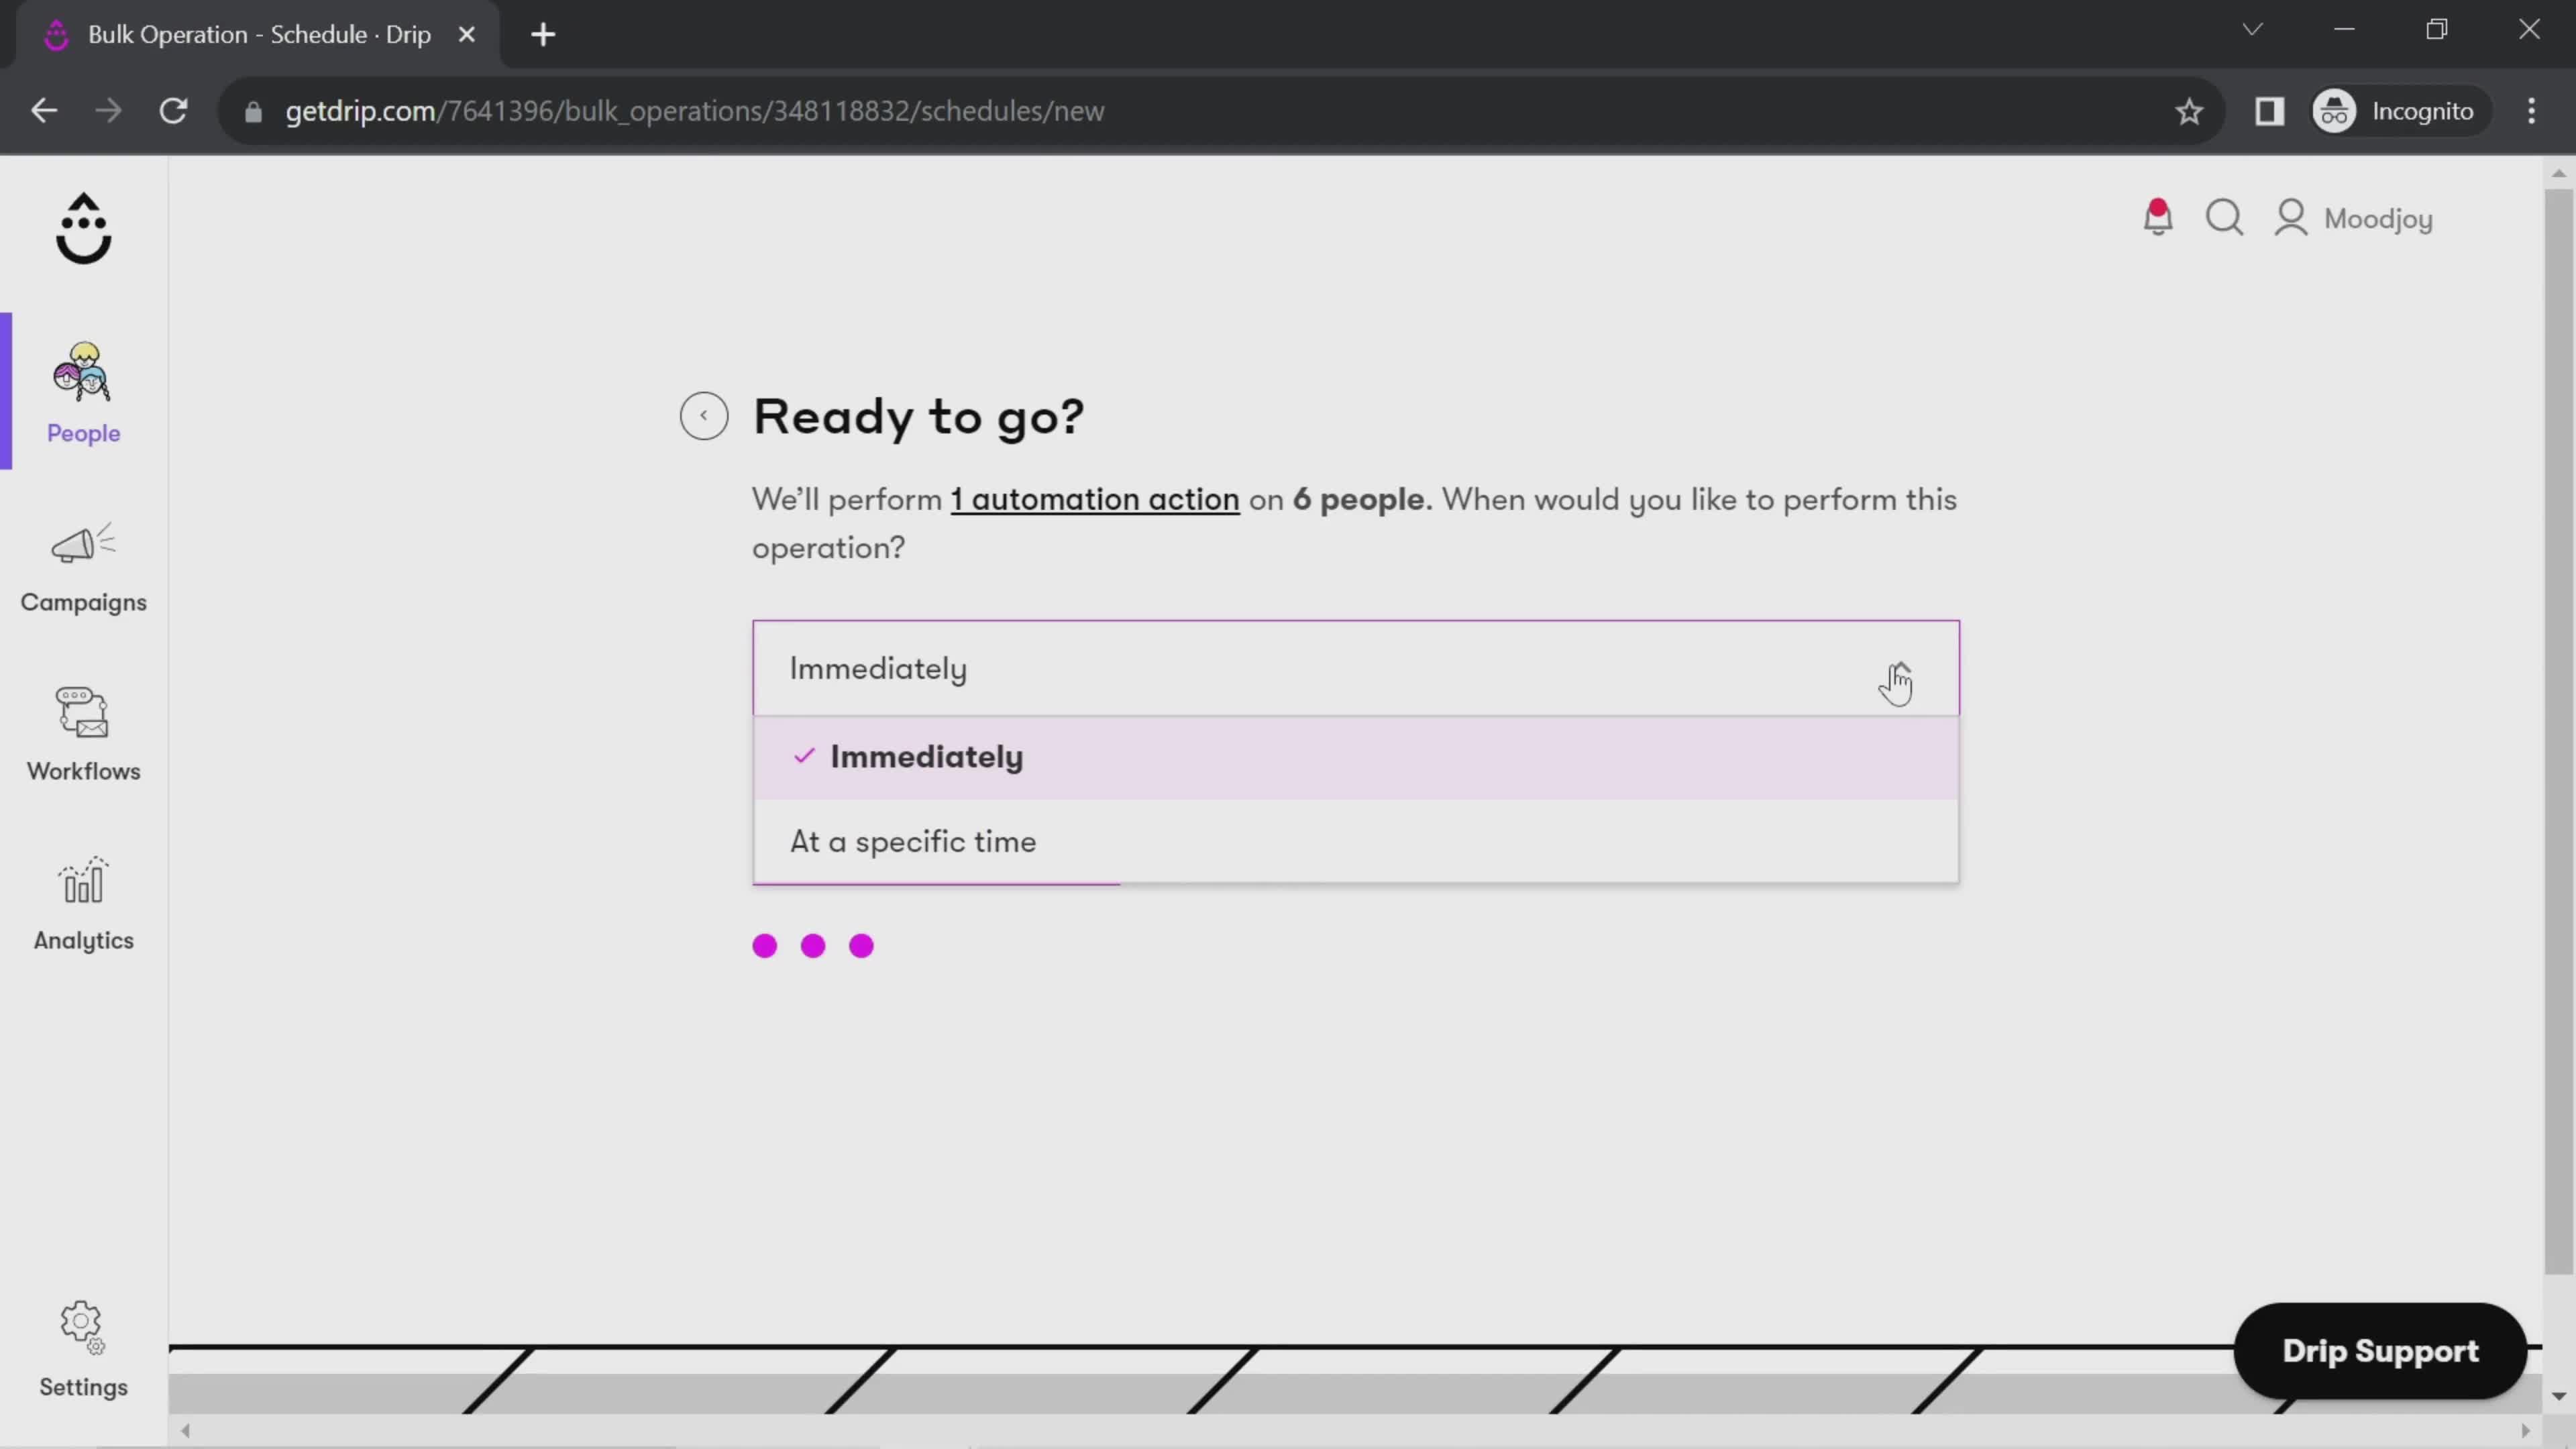Click the back chevron button
Image resolution: width=2576 pixels, height=1449 pixels.
[702, 414]
